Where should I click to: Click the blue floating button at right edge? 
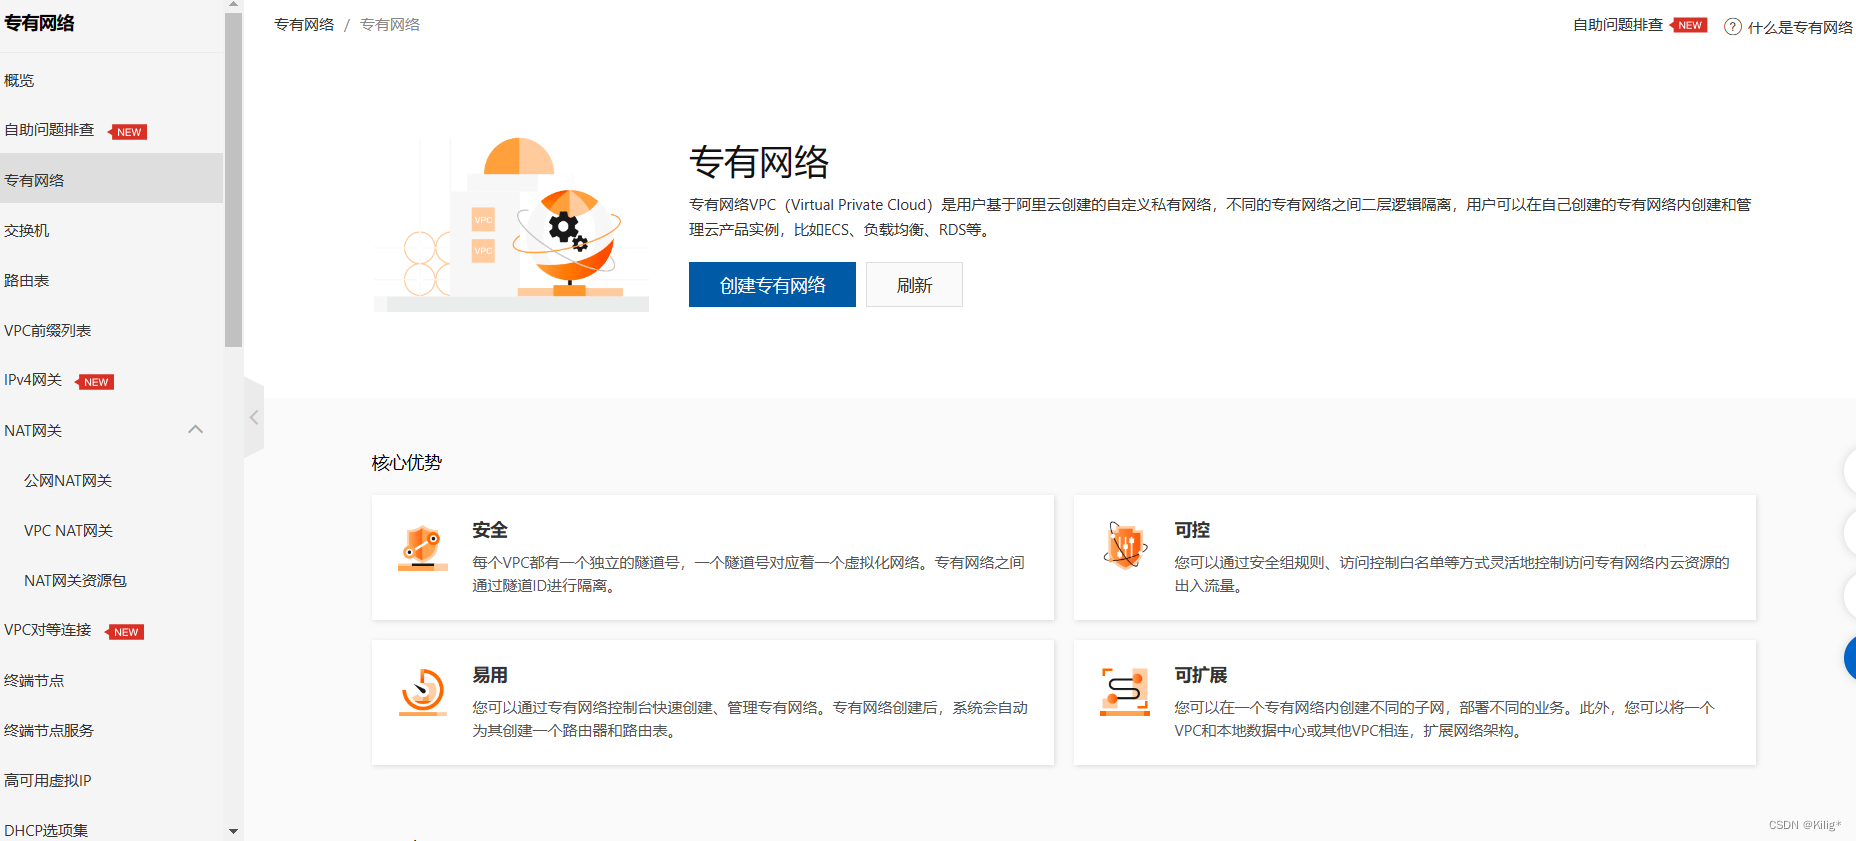tap(1850, 658)
